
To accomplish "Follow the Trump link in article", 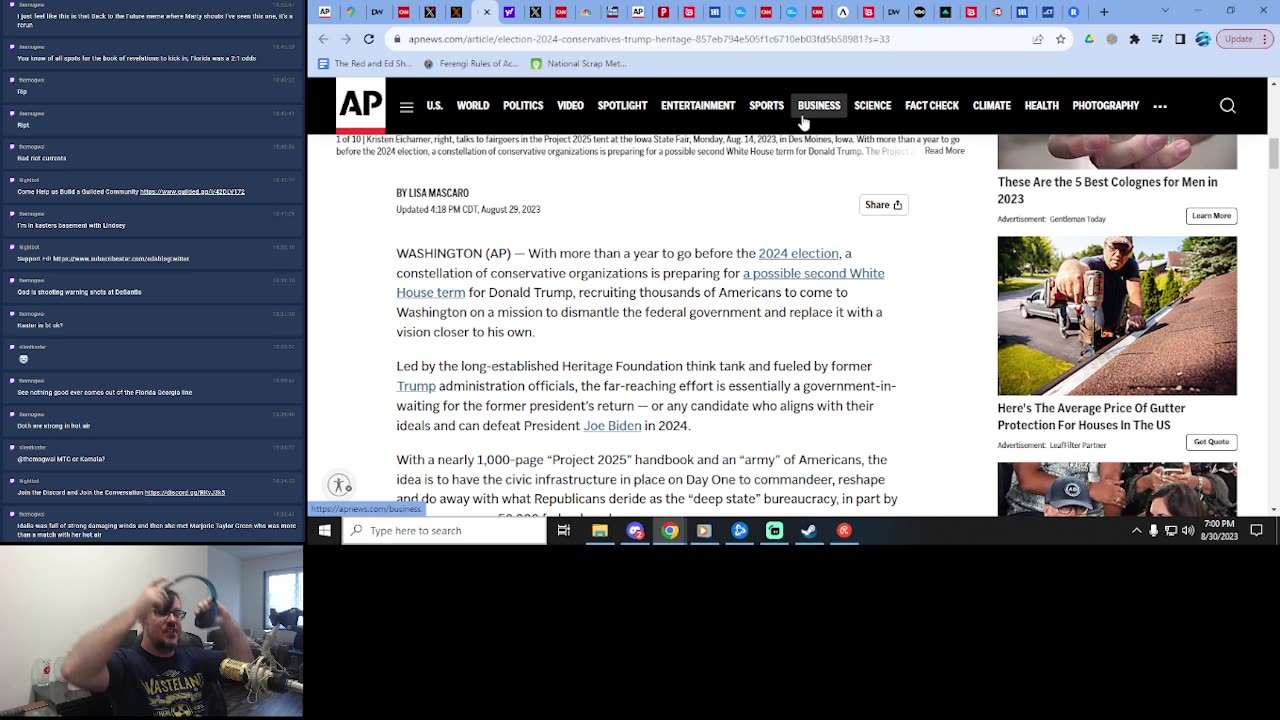I will pos(416,386).
